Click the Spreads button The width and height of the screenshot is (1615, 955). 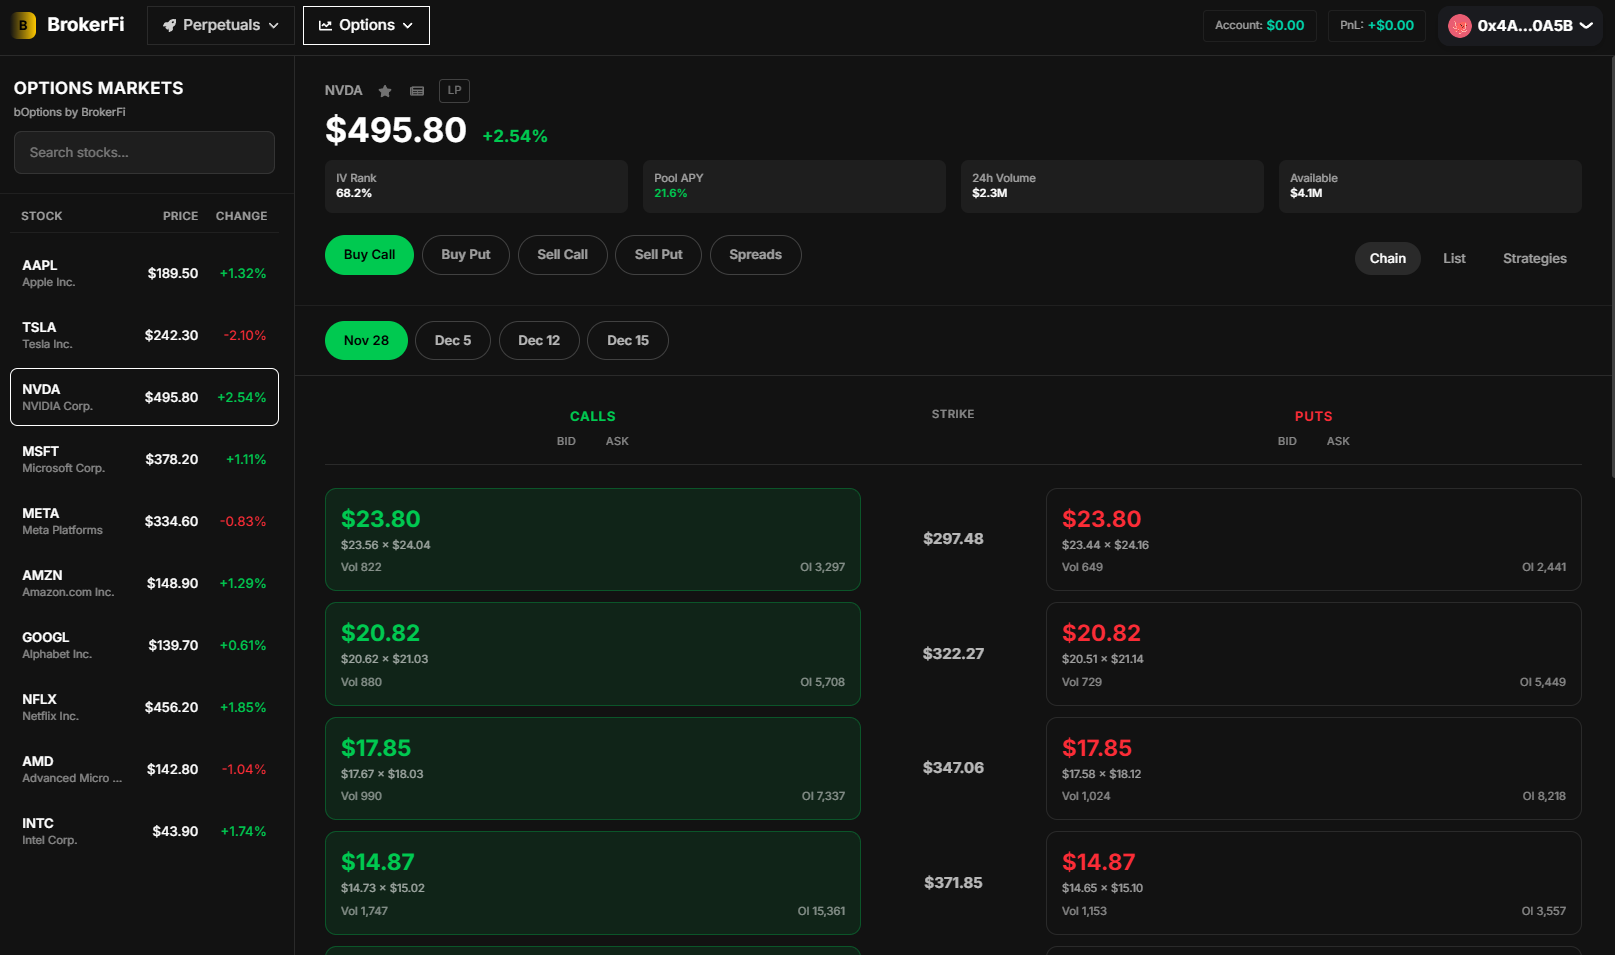[755, 255]
